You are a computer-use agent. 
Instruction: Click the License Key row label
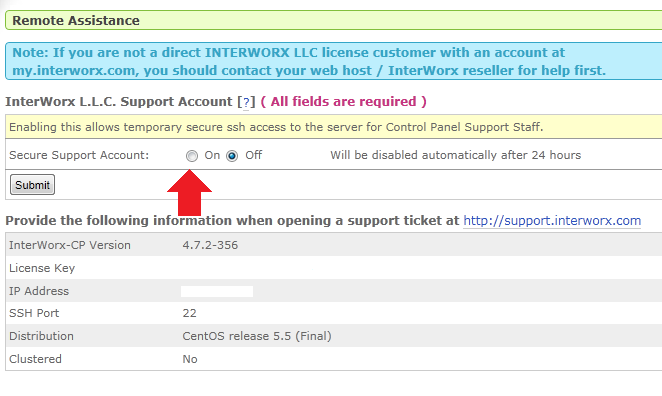[x=42, y=269]
